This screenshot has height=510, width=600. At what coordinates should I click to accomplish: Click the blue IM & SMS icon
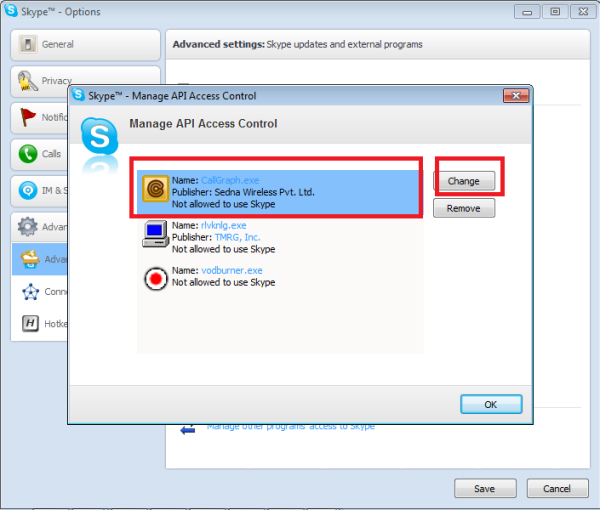point(28,190)
